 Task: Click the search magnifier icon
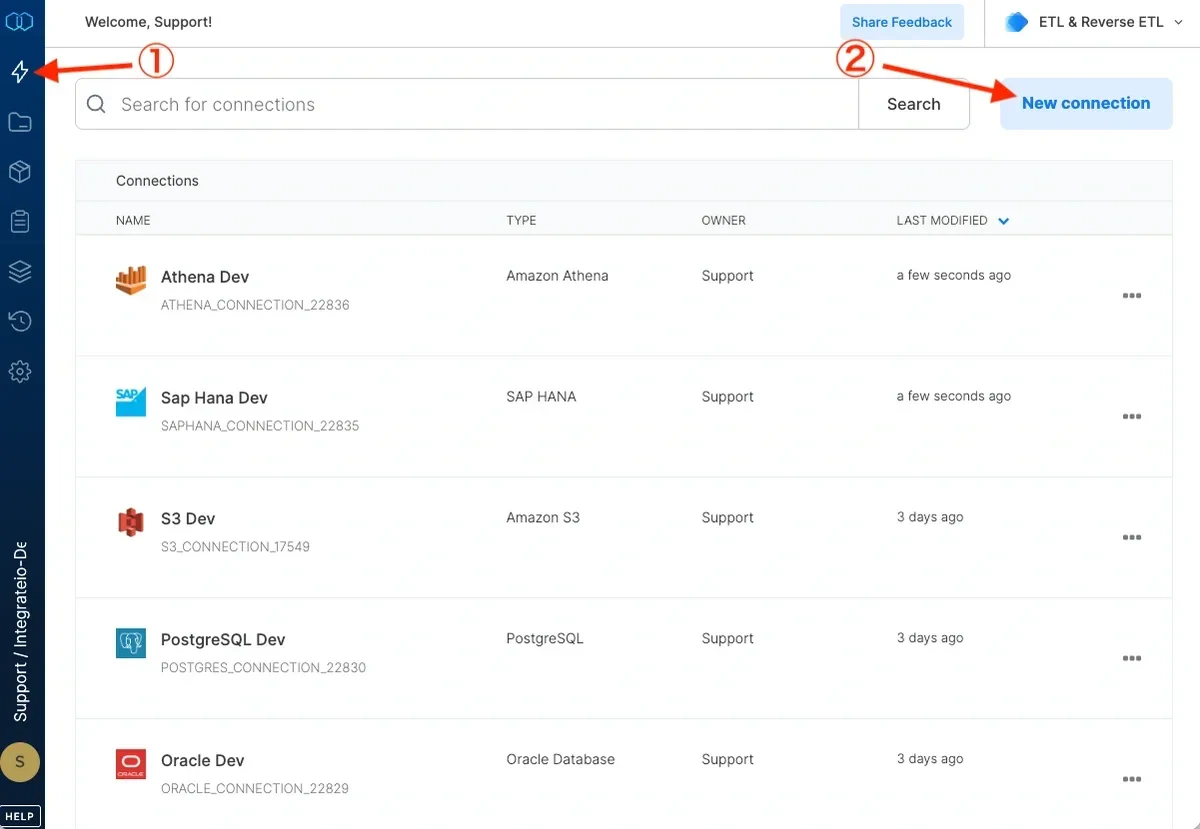pos(95,104)
